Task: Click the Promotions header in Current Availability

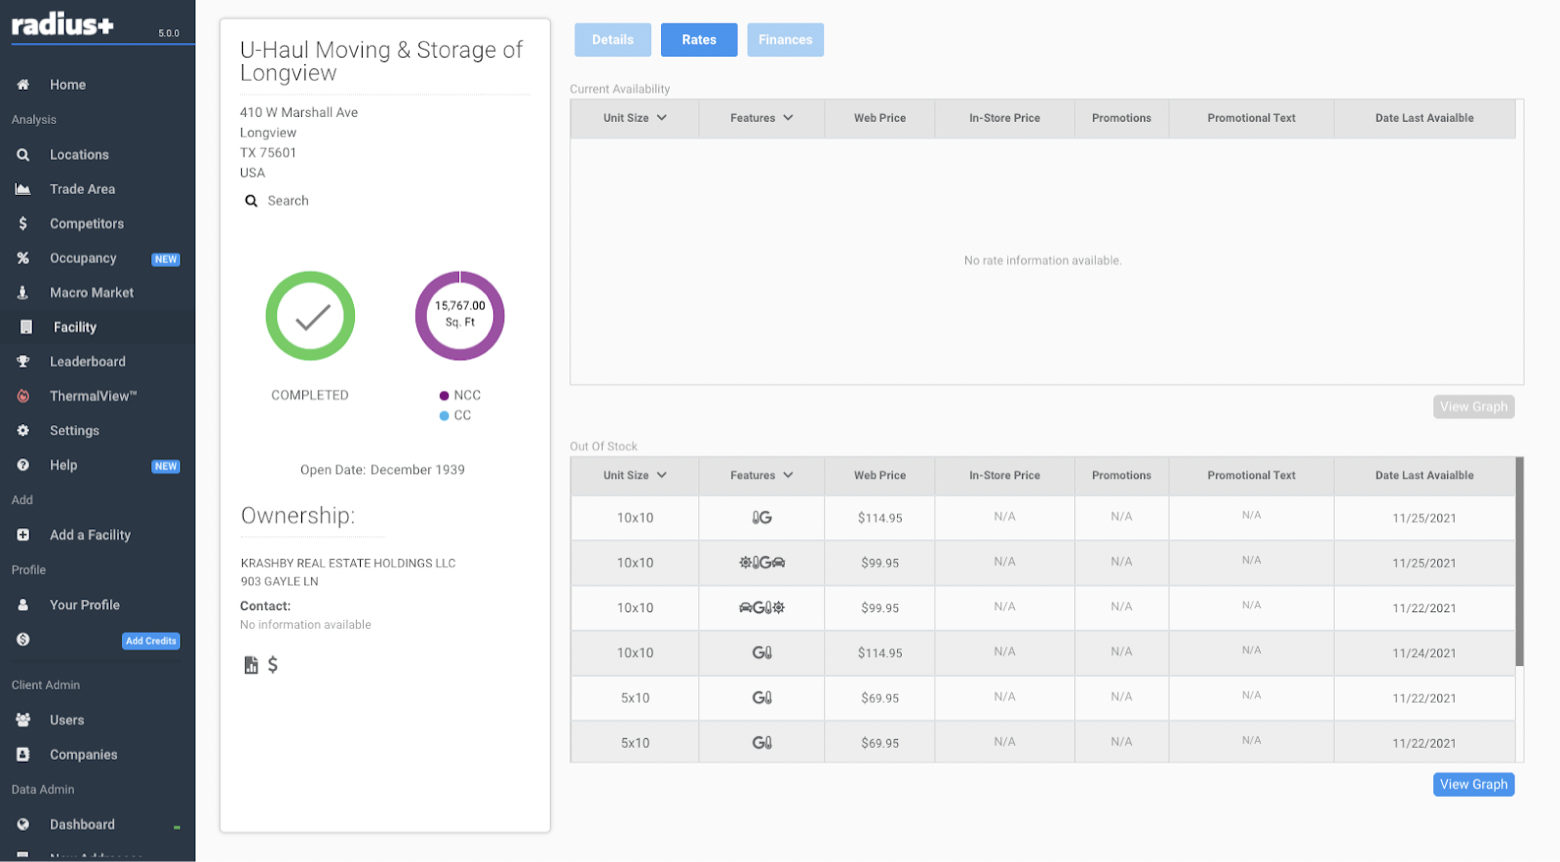Action: coord(1121,118)
